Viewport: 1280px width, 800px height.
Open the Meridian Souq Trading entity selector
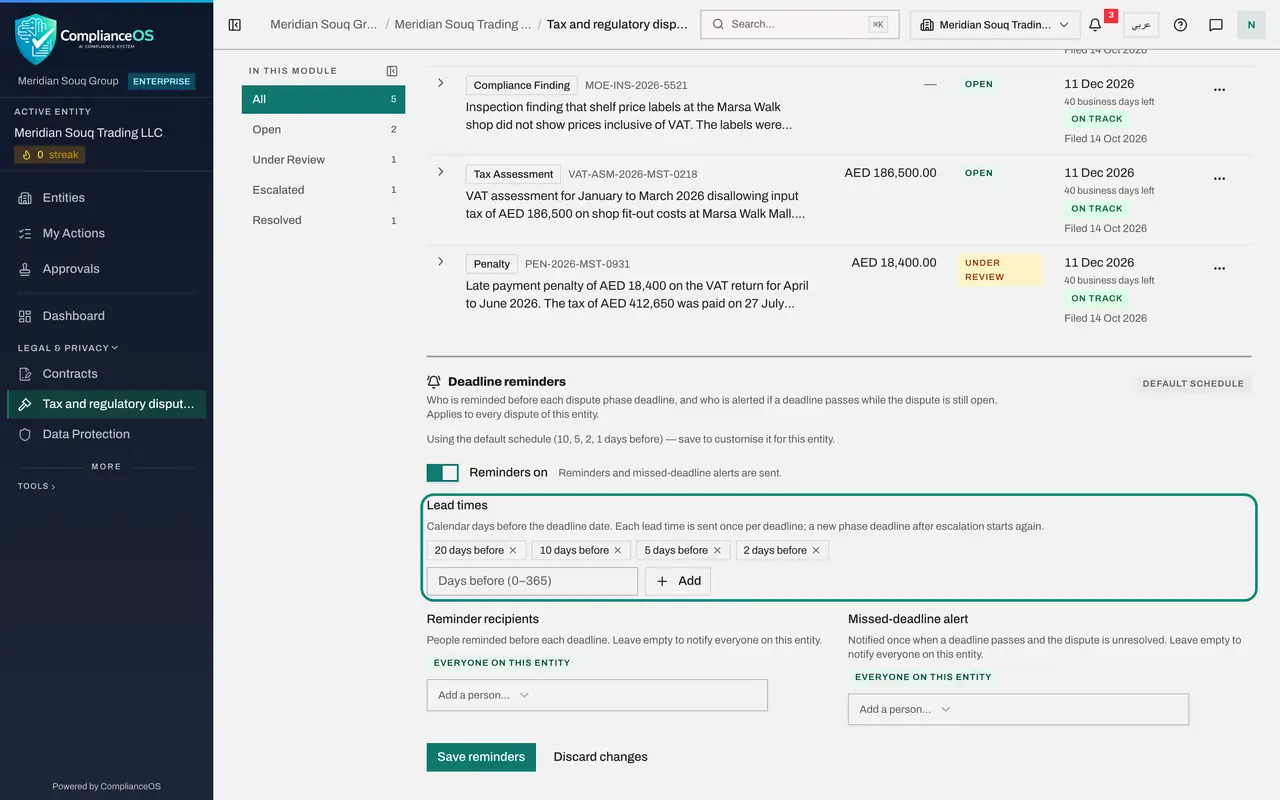(x=994, y=25)
